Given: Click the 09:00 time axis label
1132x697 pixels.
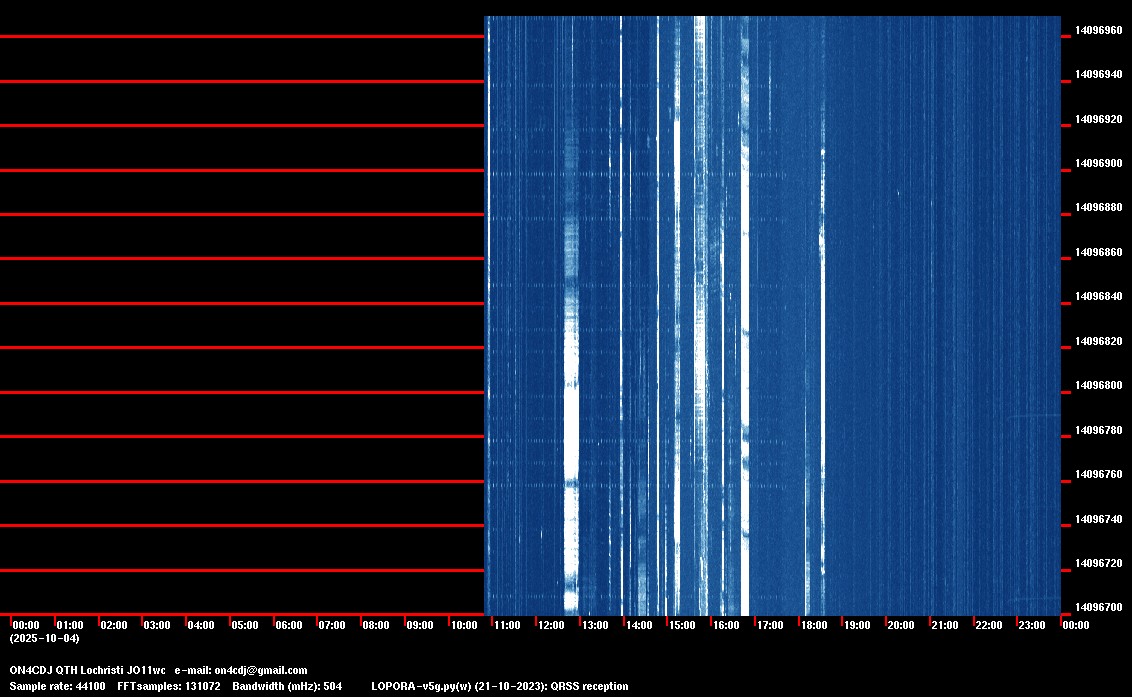Looking at the screenshot, I should pyautogui.click(x=419, y=625).
